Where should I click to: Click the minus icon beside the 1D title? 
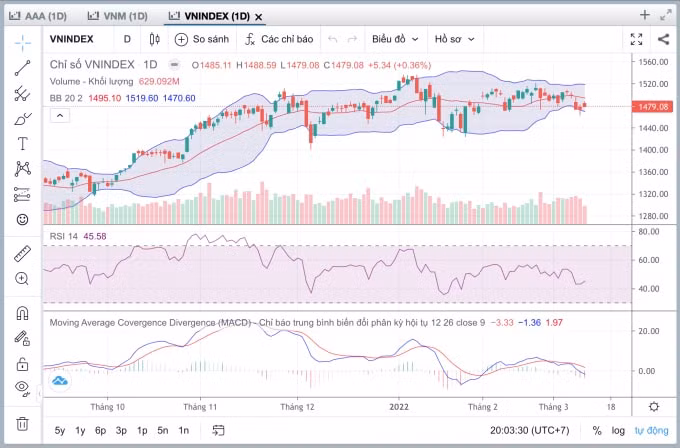174,65
